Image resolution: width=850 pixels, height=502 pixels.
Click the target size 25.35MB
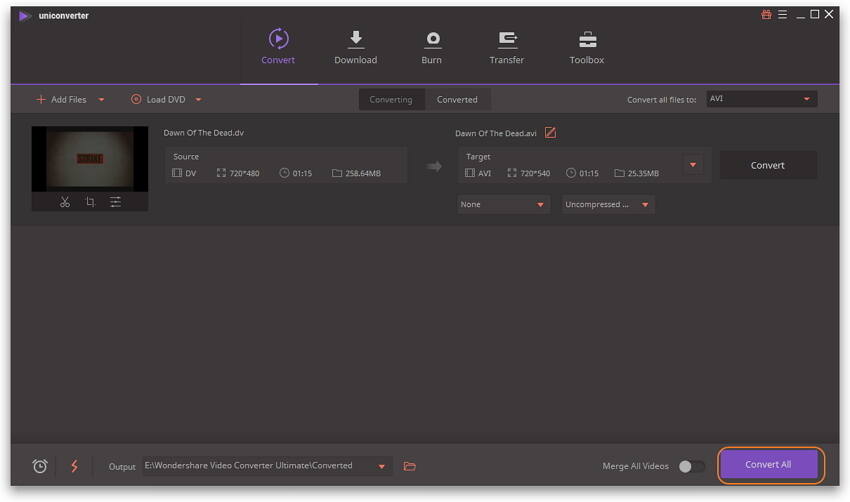click(643, 173)
